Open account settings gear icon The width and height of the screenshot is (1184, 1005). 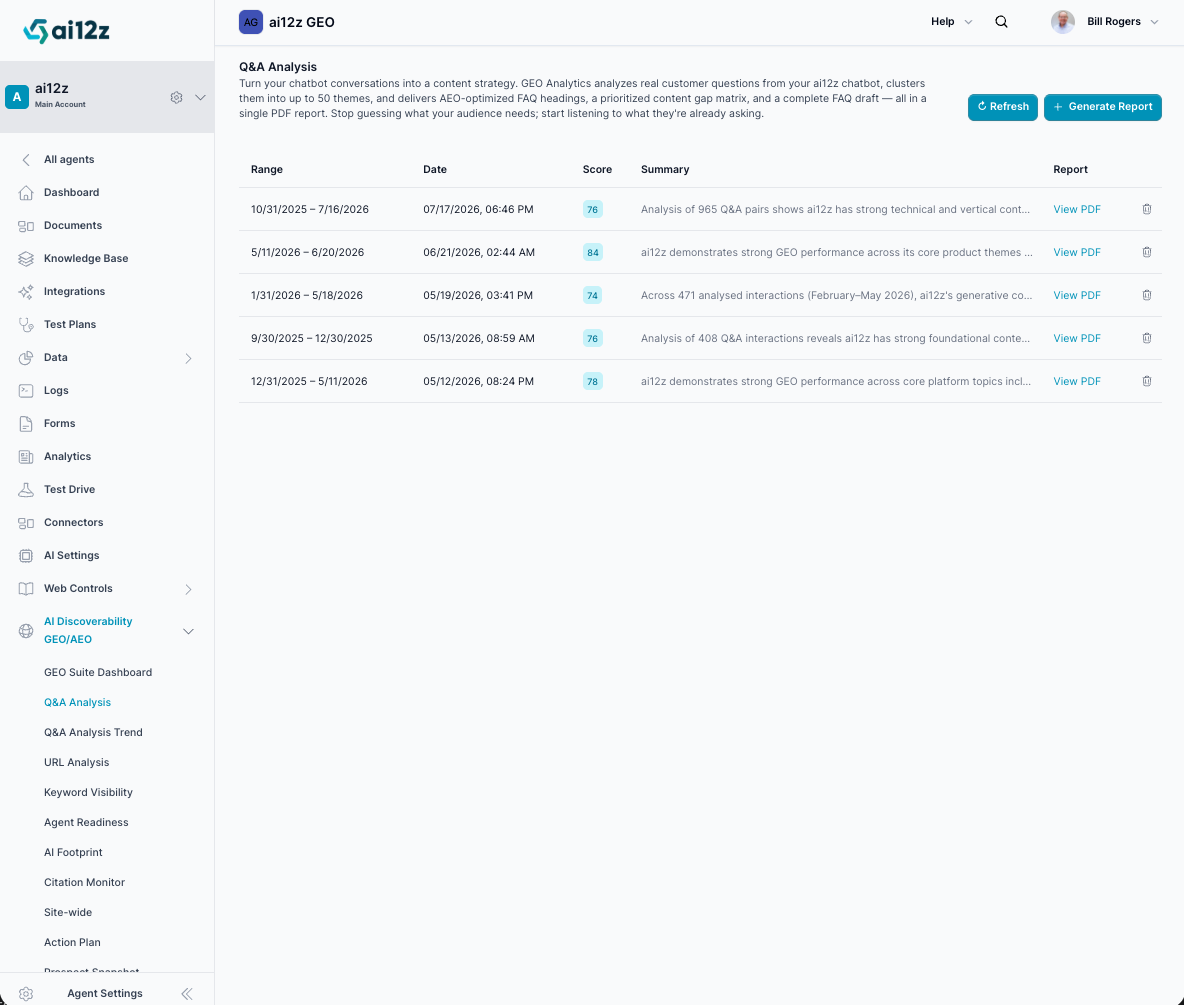(176, 97)
